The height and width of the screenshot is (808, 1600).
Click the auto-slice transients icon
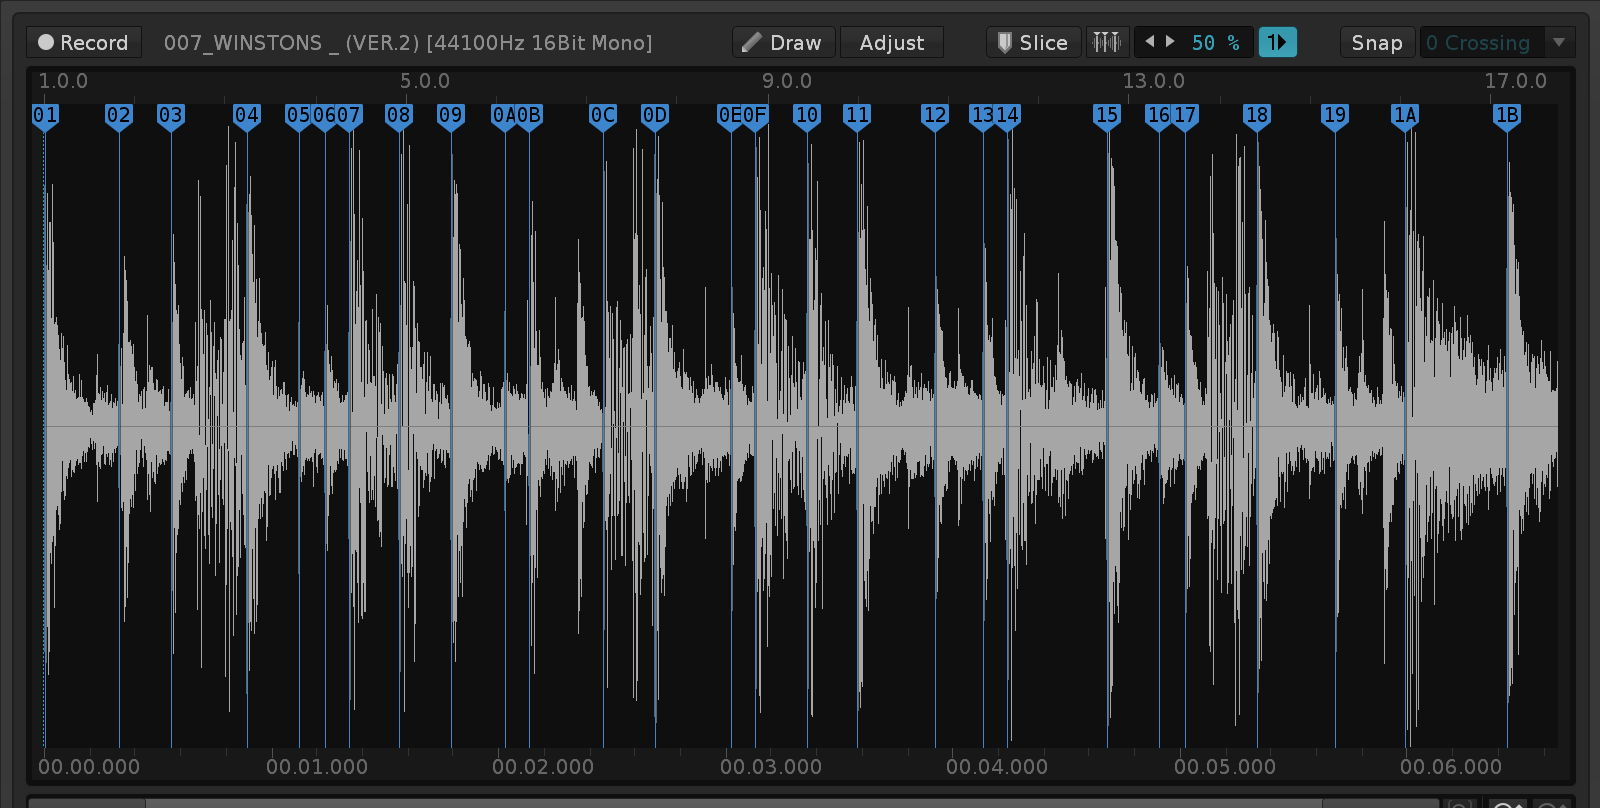pos(1107,42)
